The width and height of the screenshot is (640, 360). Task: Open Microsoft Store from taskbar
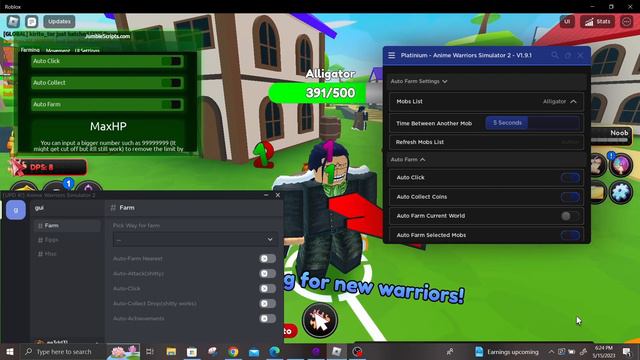pyautogui.click(x=192, y=351)
